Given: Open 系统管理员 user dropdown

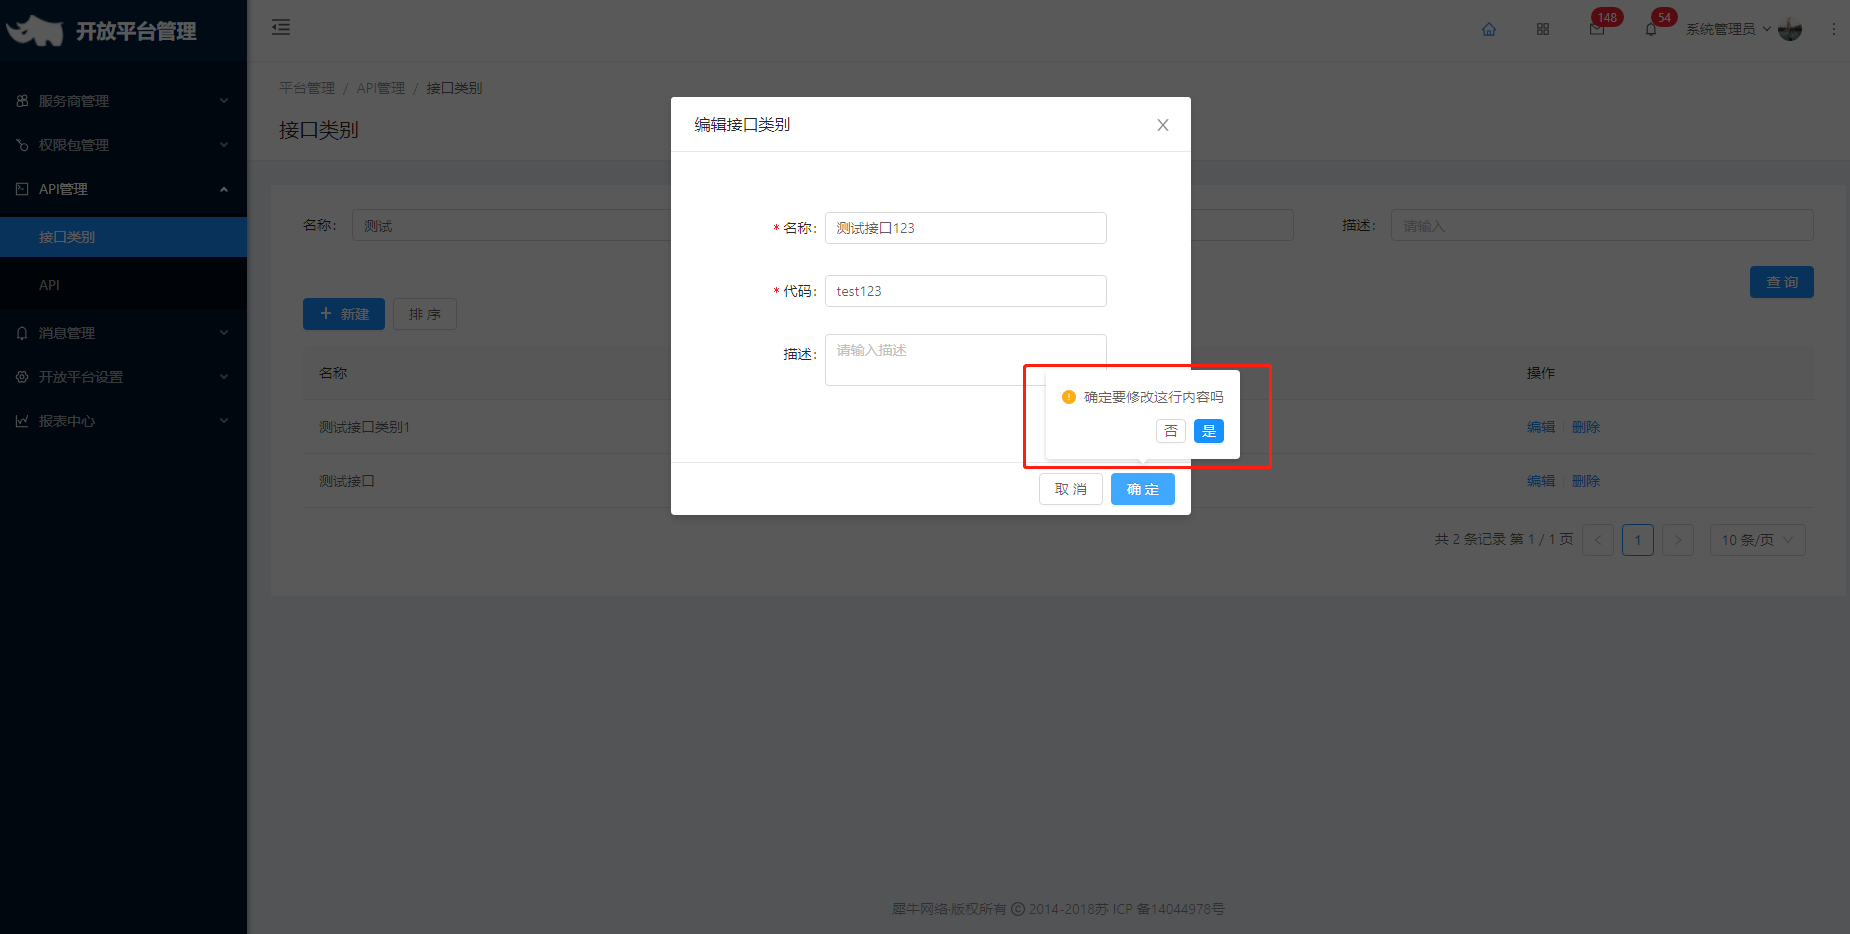Looking at the screenshot, I should pyautogui.click(x=1728, y=29).
